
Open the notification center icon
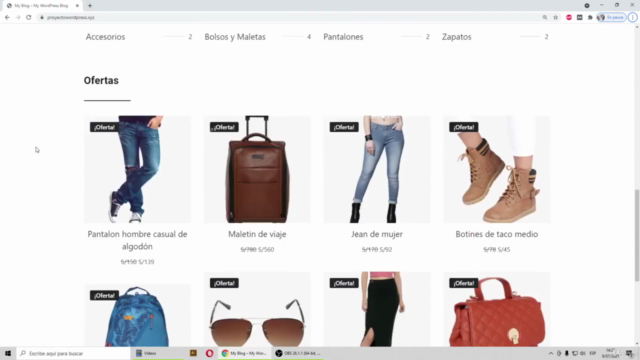629,353
